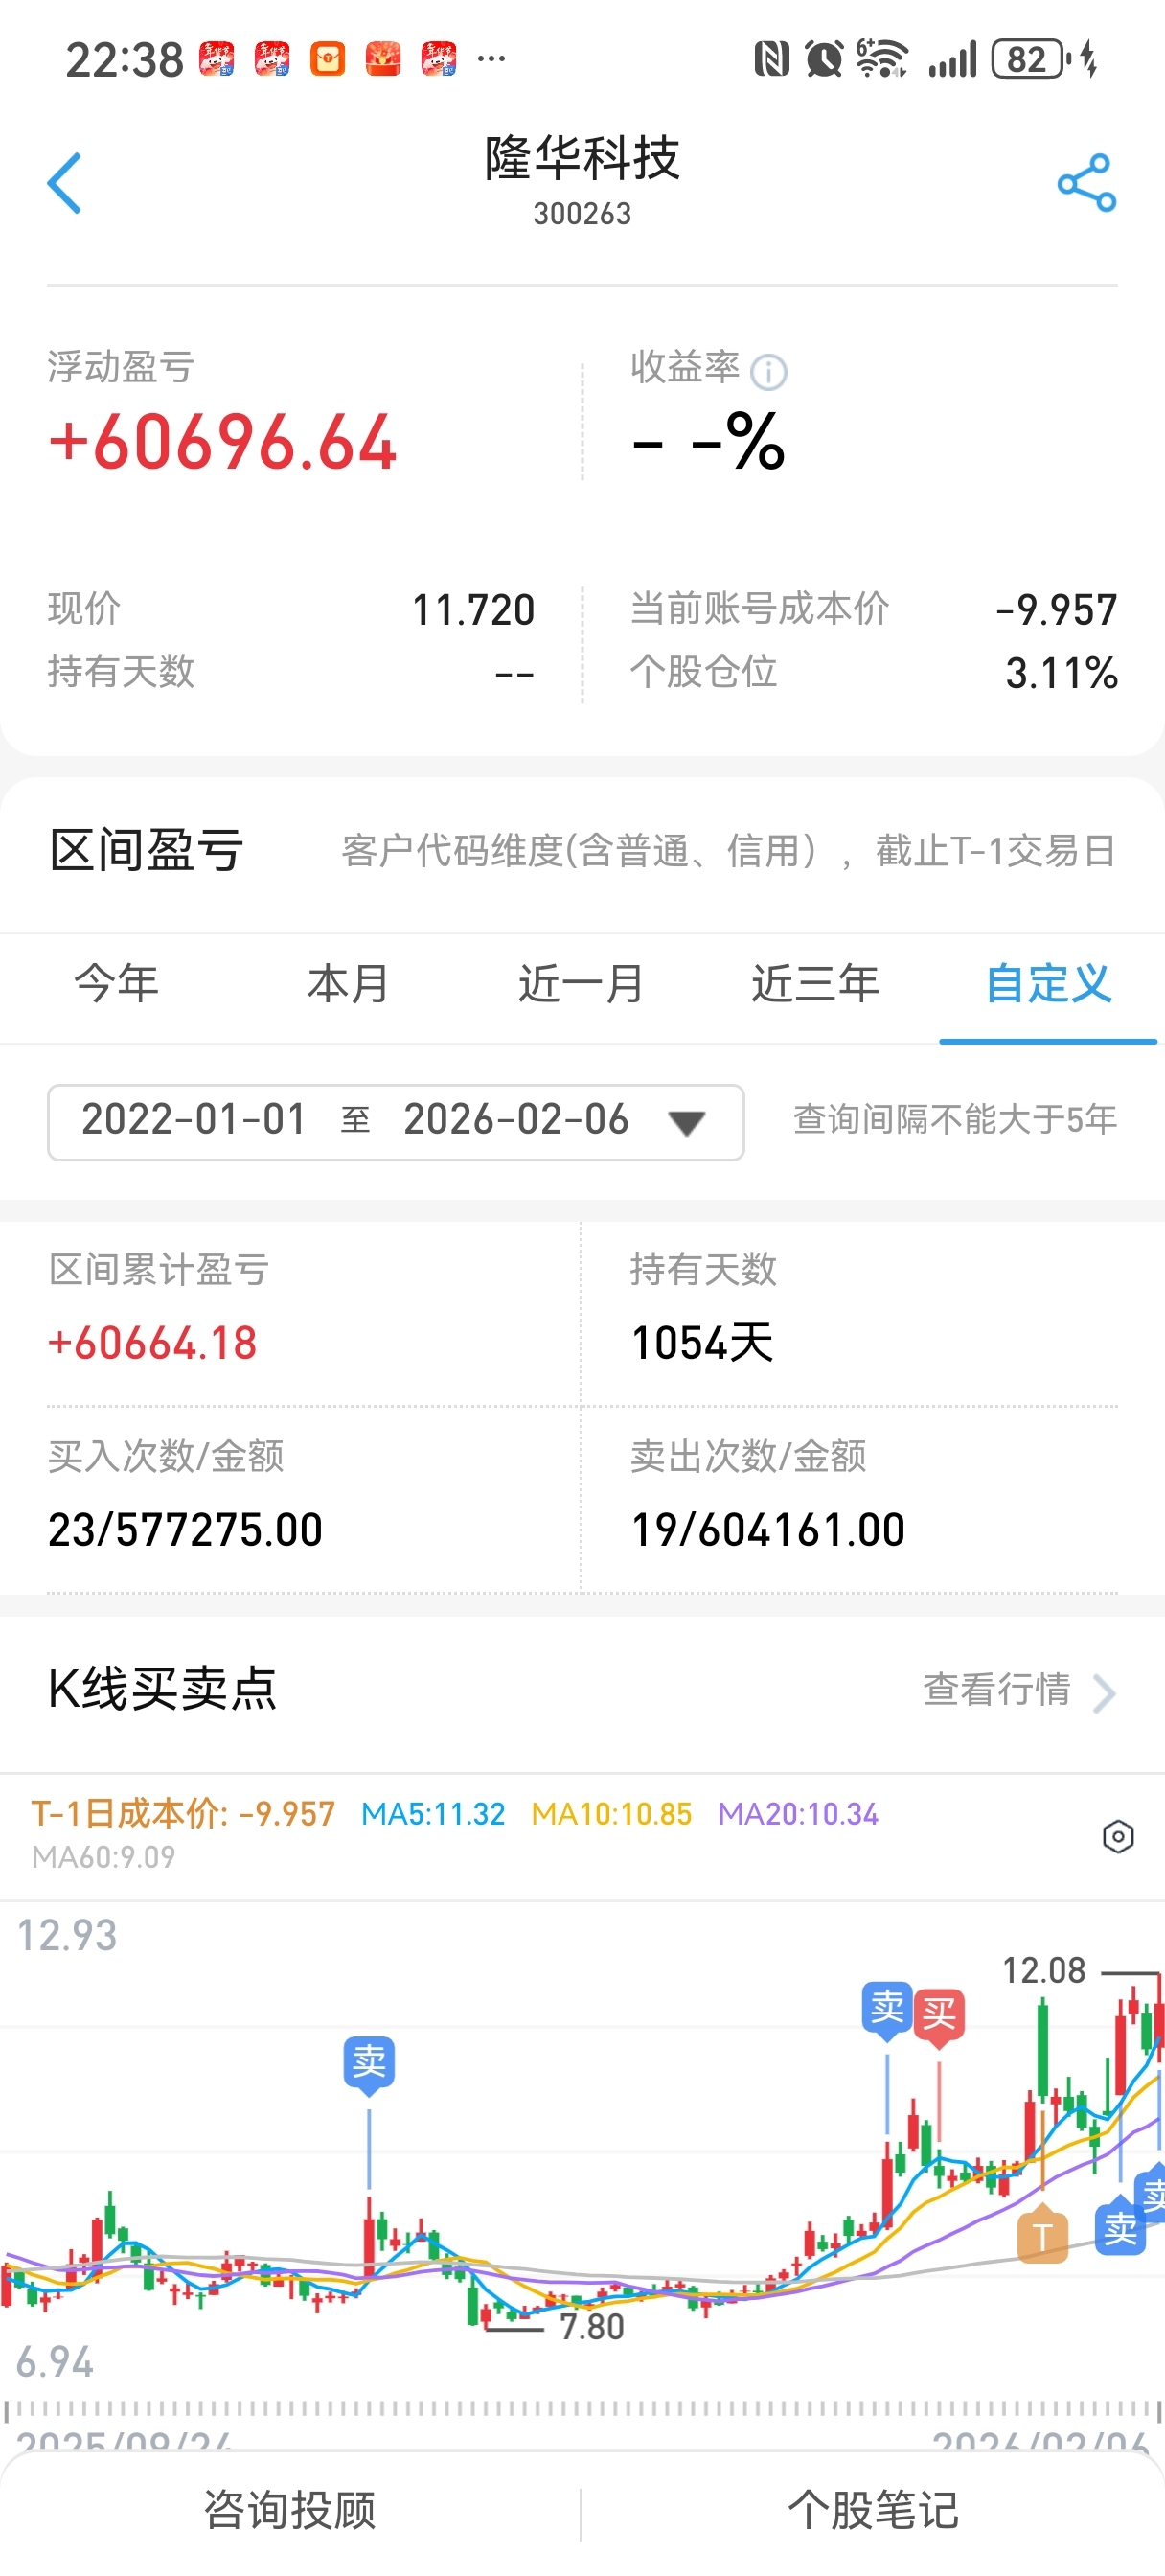Tap the 持有天数 value 1054天

(x=702, y=1342)
